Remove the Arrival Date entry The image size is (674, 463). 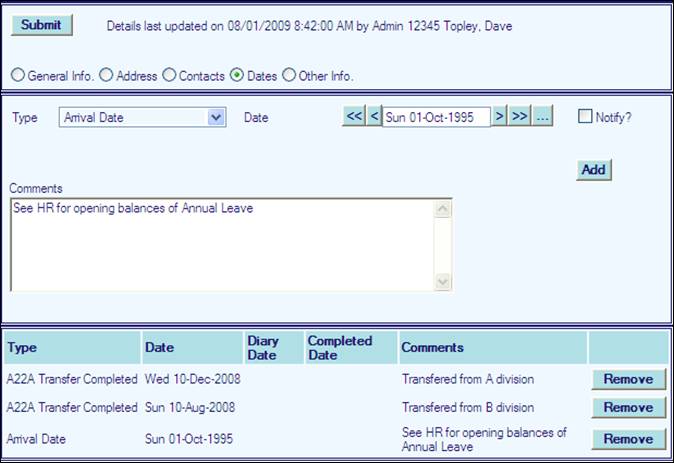tap(627, 439)
